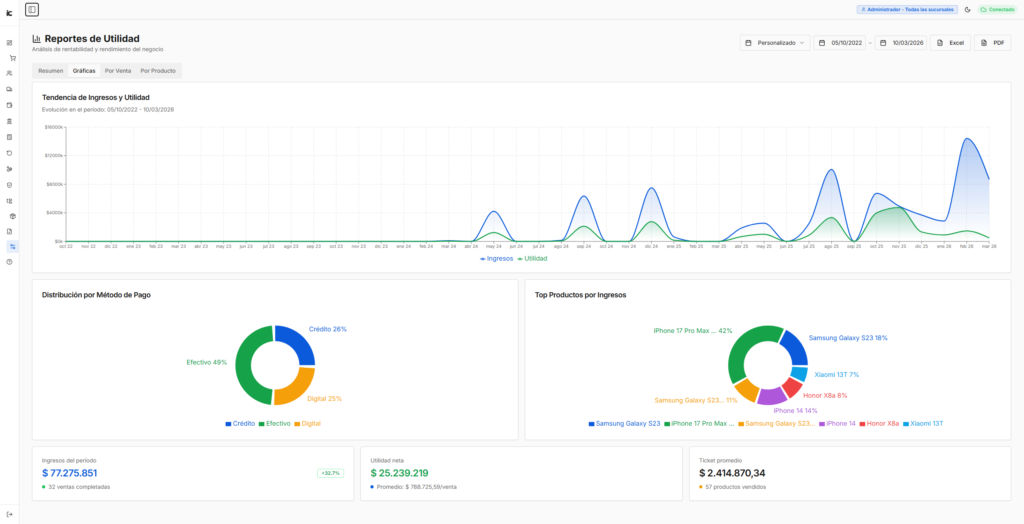
Task: Click the logout icon at sidebar bottom
Action: pyautogui.click(x=10, y=514)
